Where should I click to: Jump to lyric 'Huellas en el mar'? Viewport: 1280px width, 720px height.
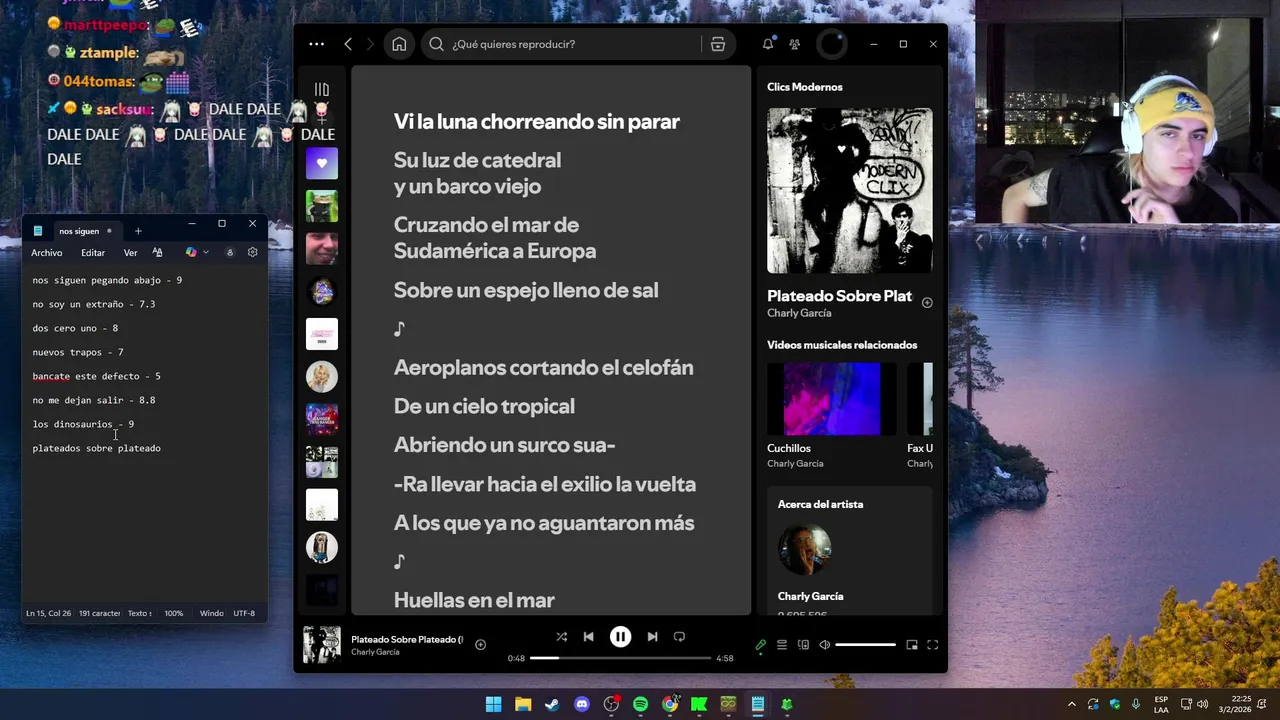tap(474, 600)
